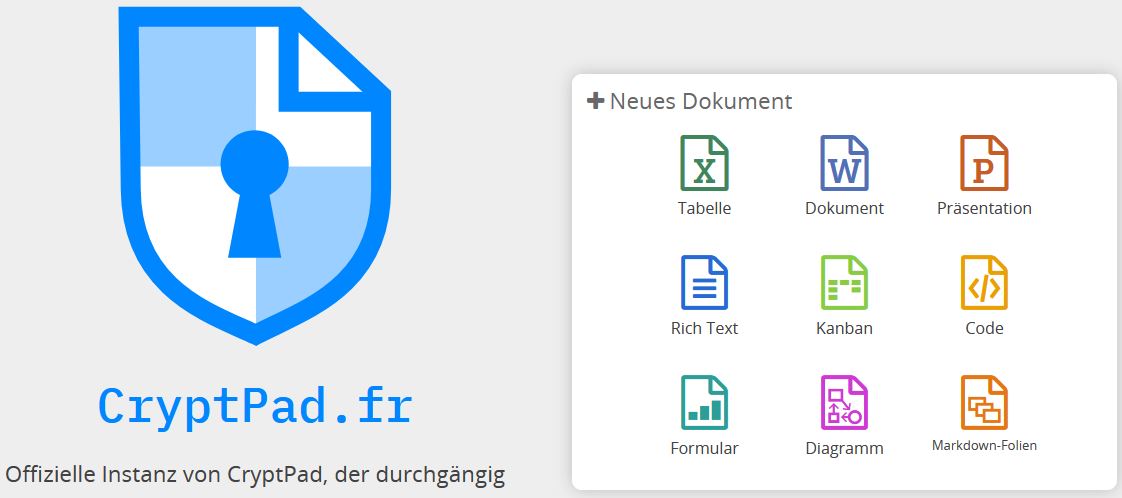Click the "Präsentation" text label

click(984, 209)
